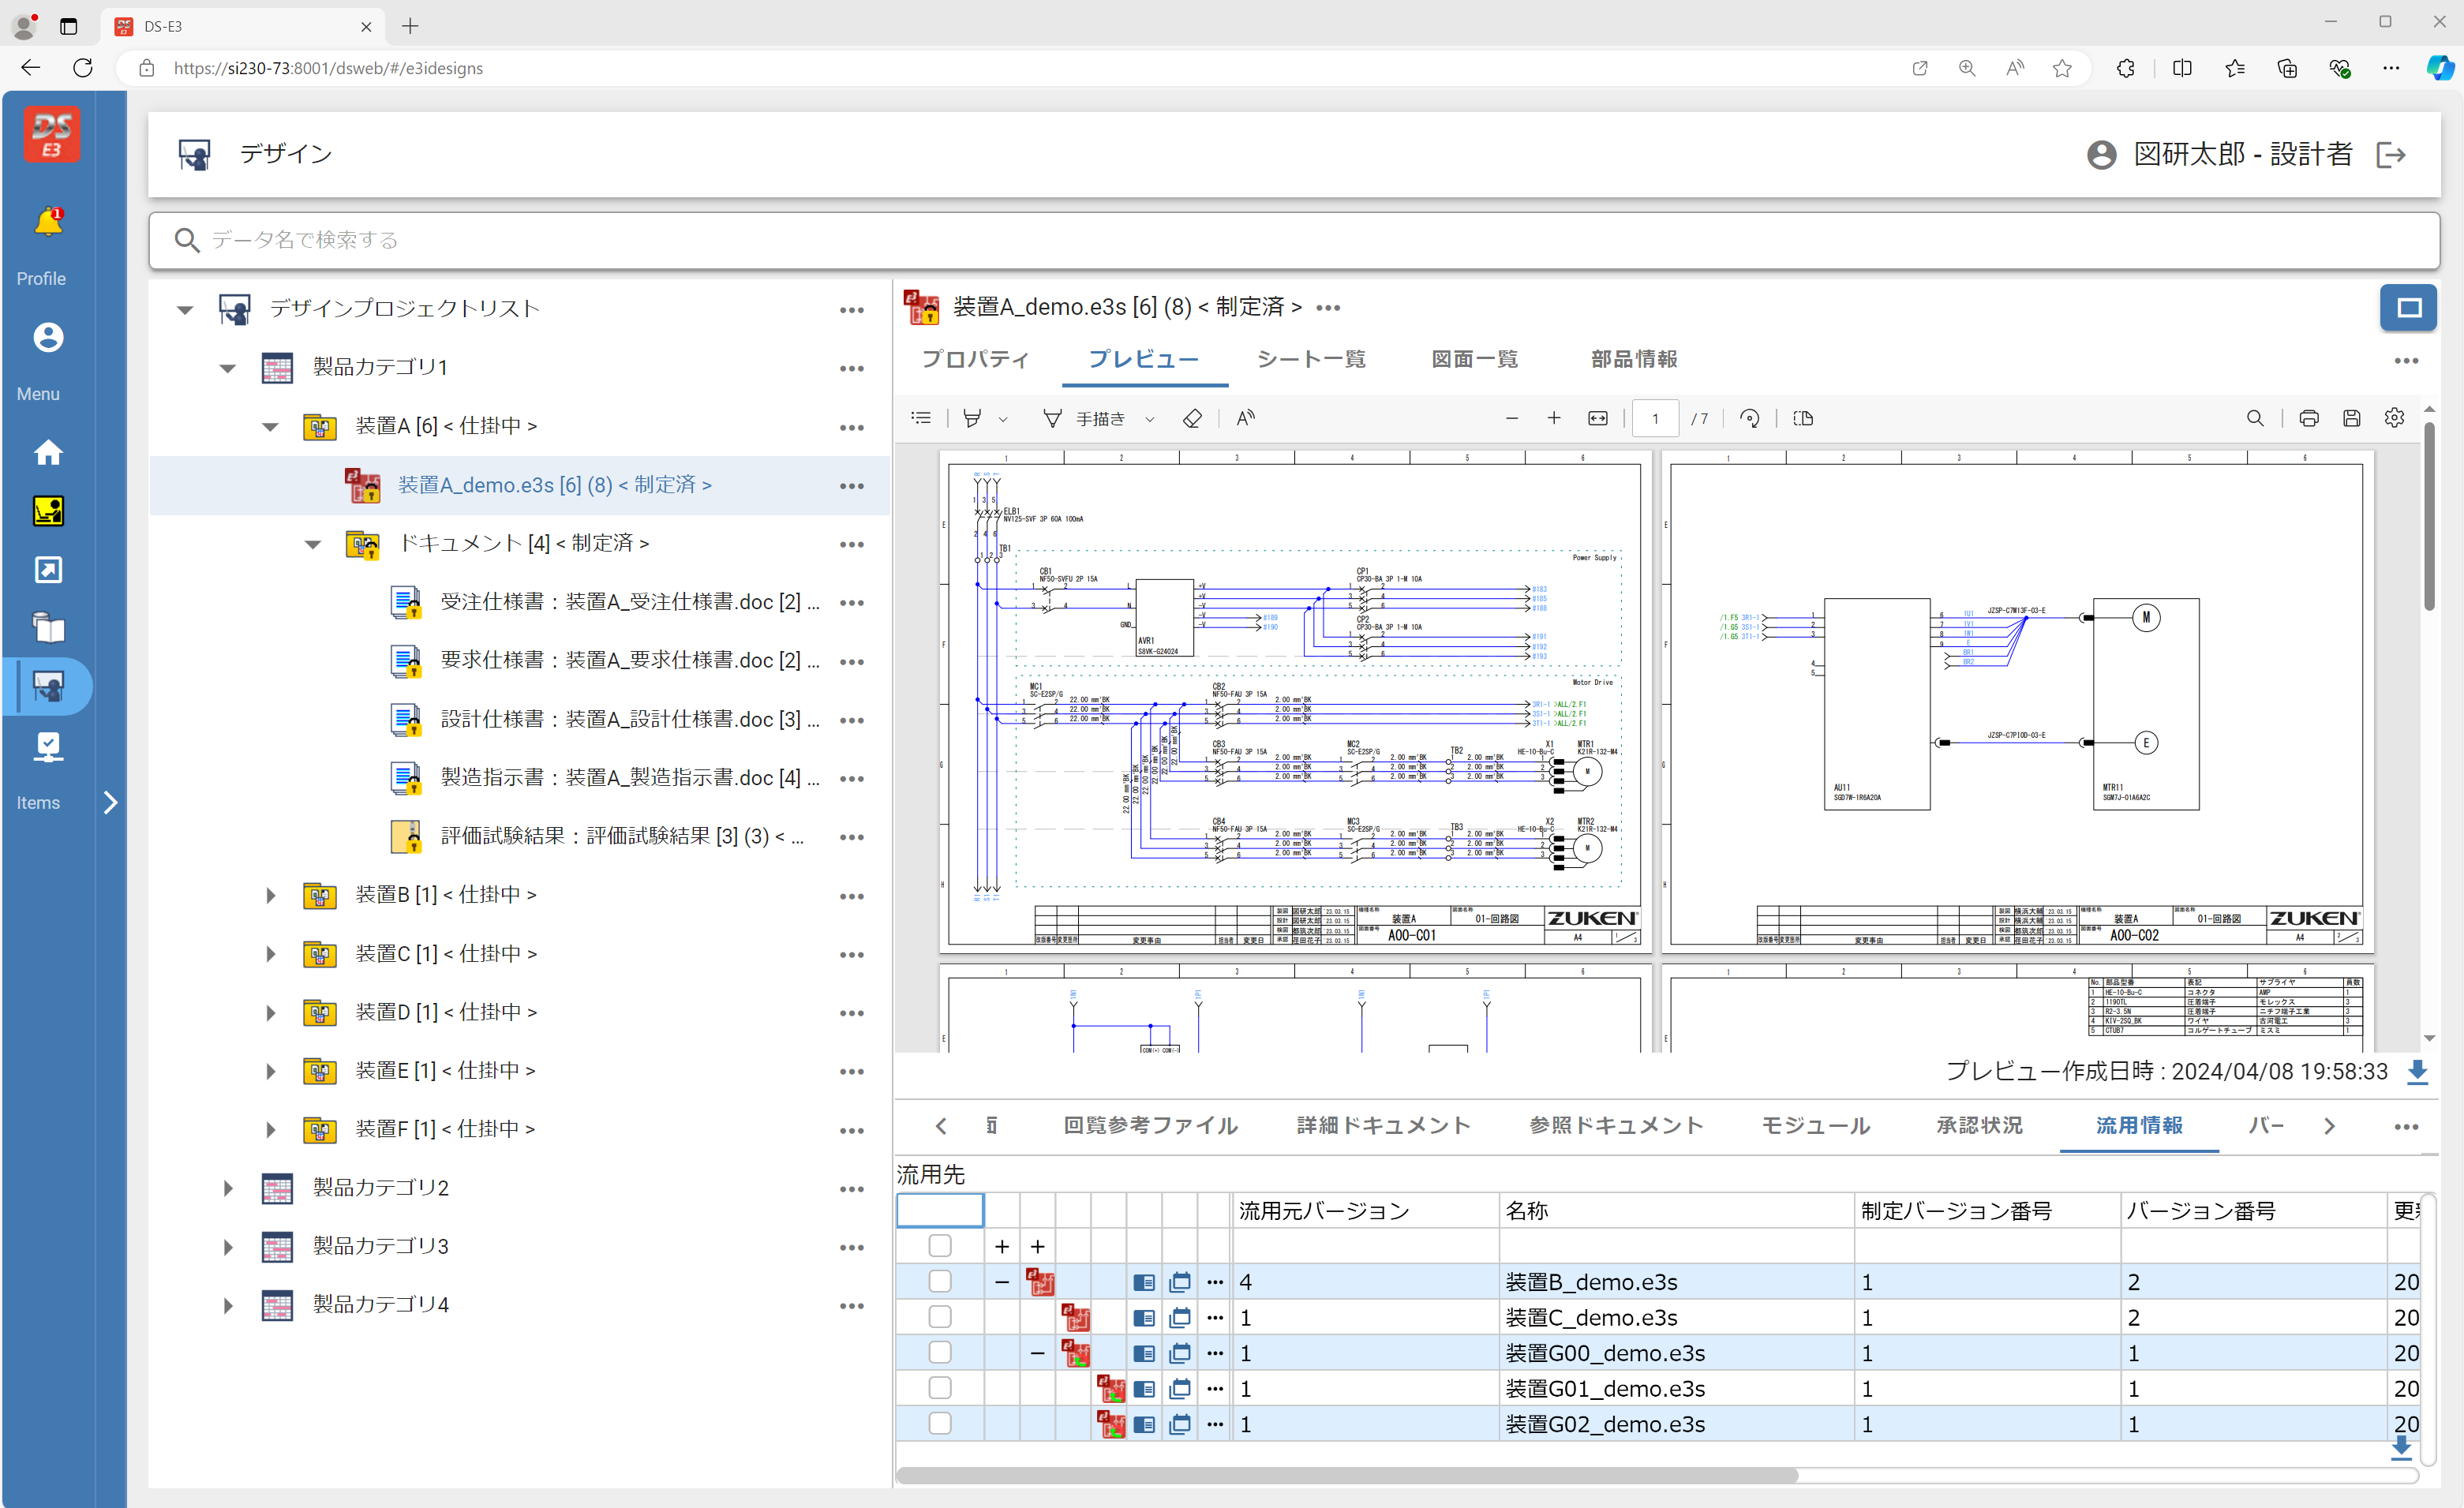Expand the Items sidebar arrow
The height and width of the screenshot is (1508, 2464).
tap(110, 802)
